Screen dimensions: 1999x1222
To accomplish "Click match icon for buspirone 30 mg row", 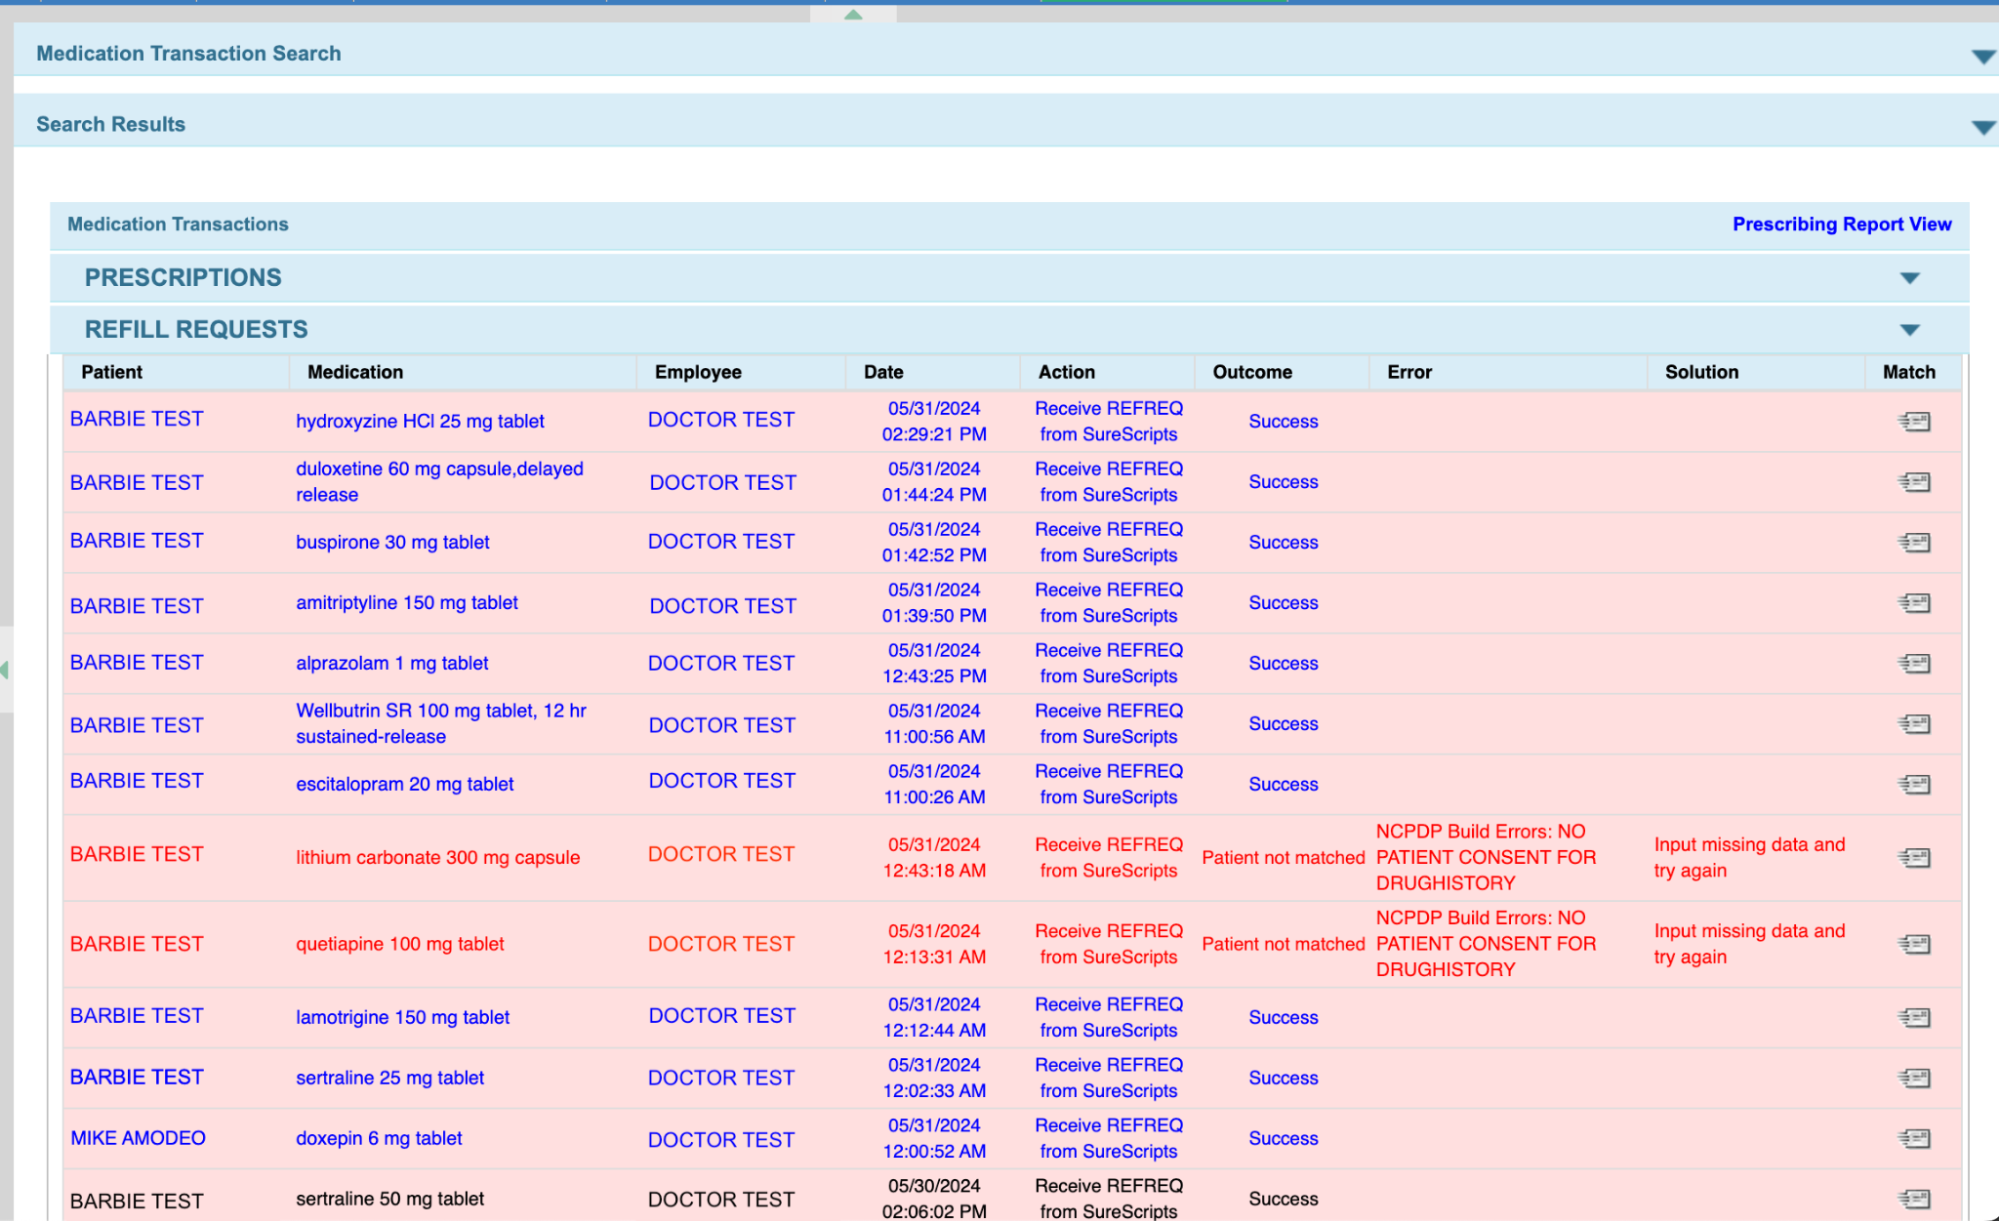I will (x=1914, y=542).
